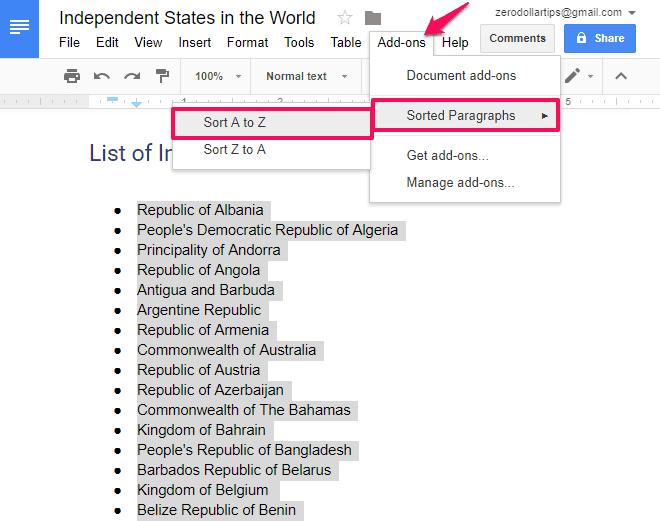660x521 pixels.
Task: Click 'Principality of Andorra' line
Action: [209, 250]
